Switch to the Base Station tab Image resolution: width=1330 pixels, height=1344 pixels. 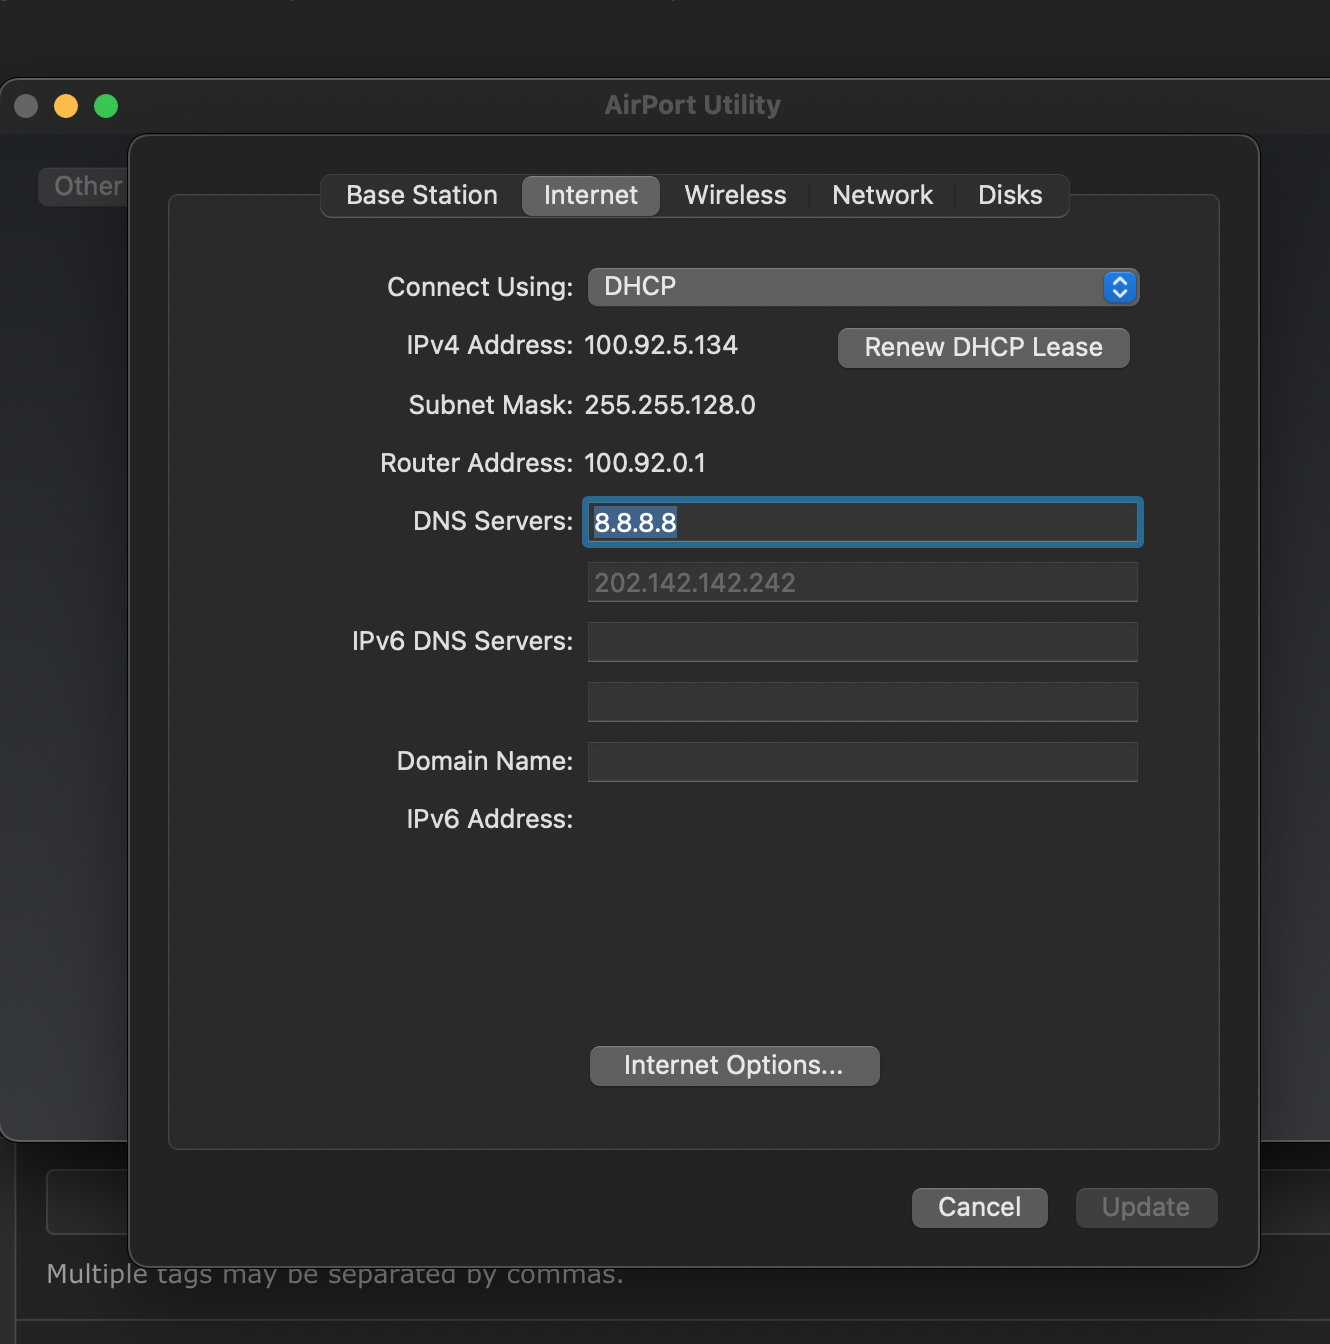point(421,195)
